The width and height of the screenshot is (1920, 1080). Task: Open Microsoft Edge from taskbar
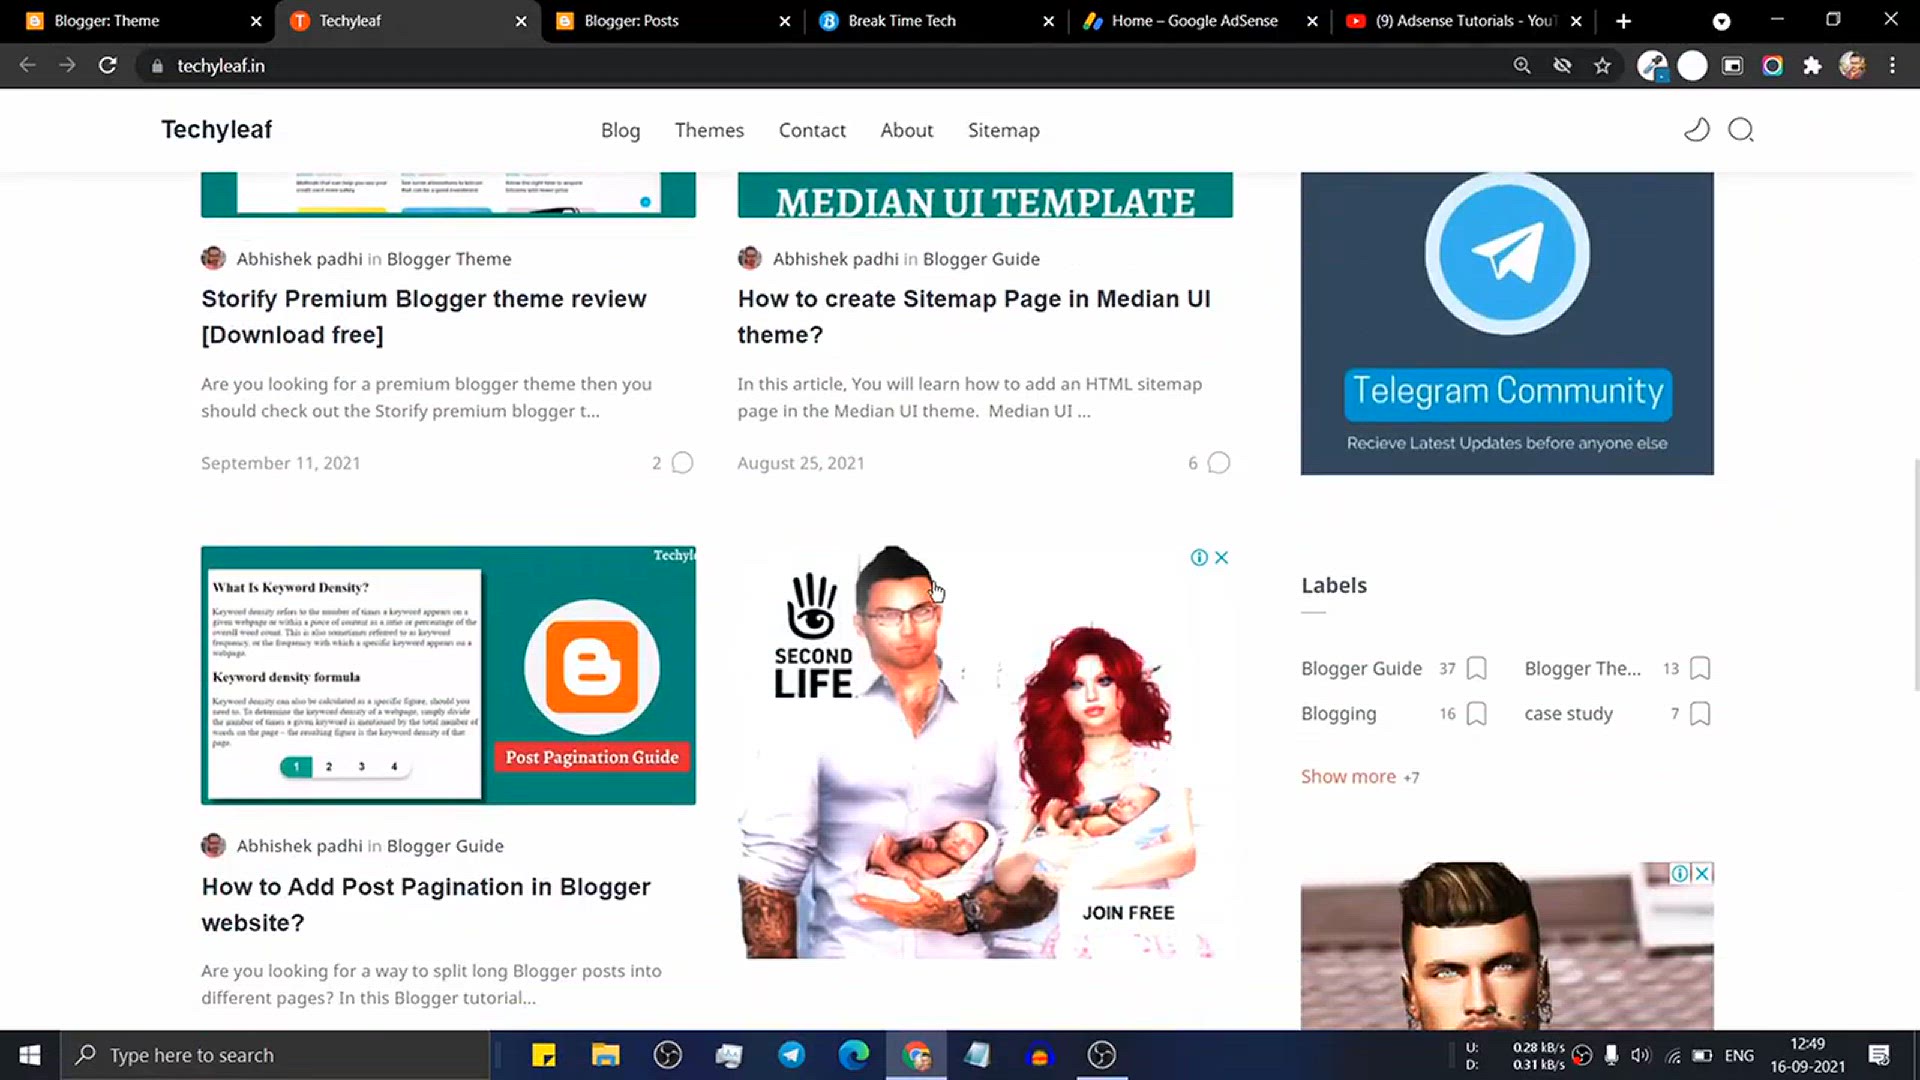(x=853, y=1055)
